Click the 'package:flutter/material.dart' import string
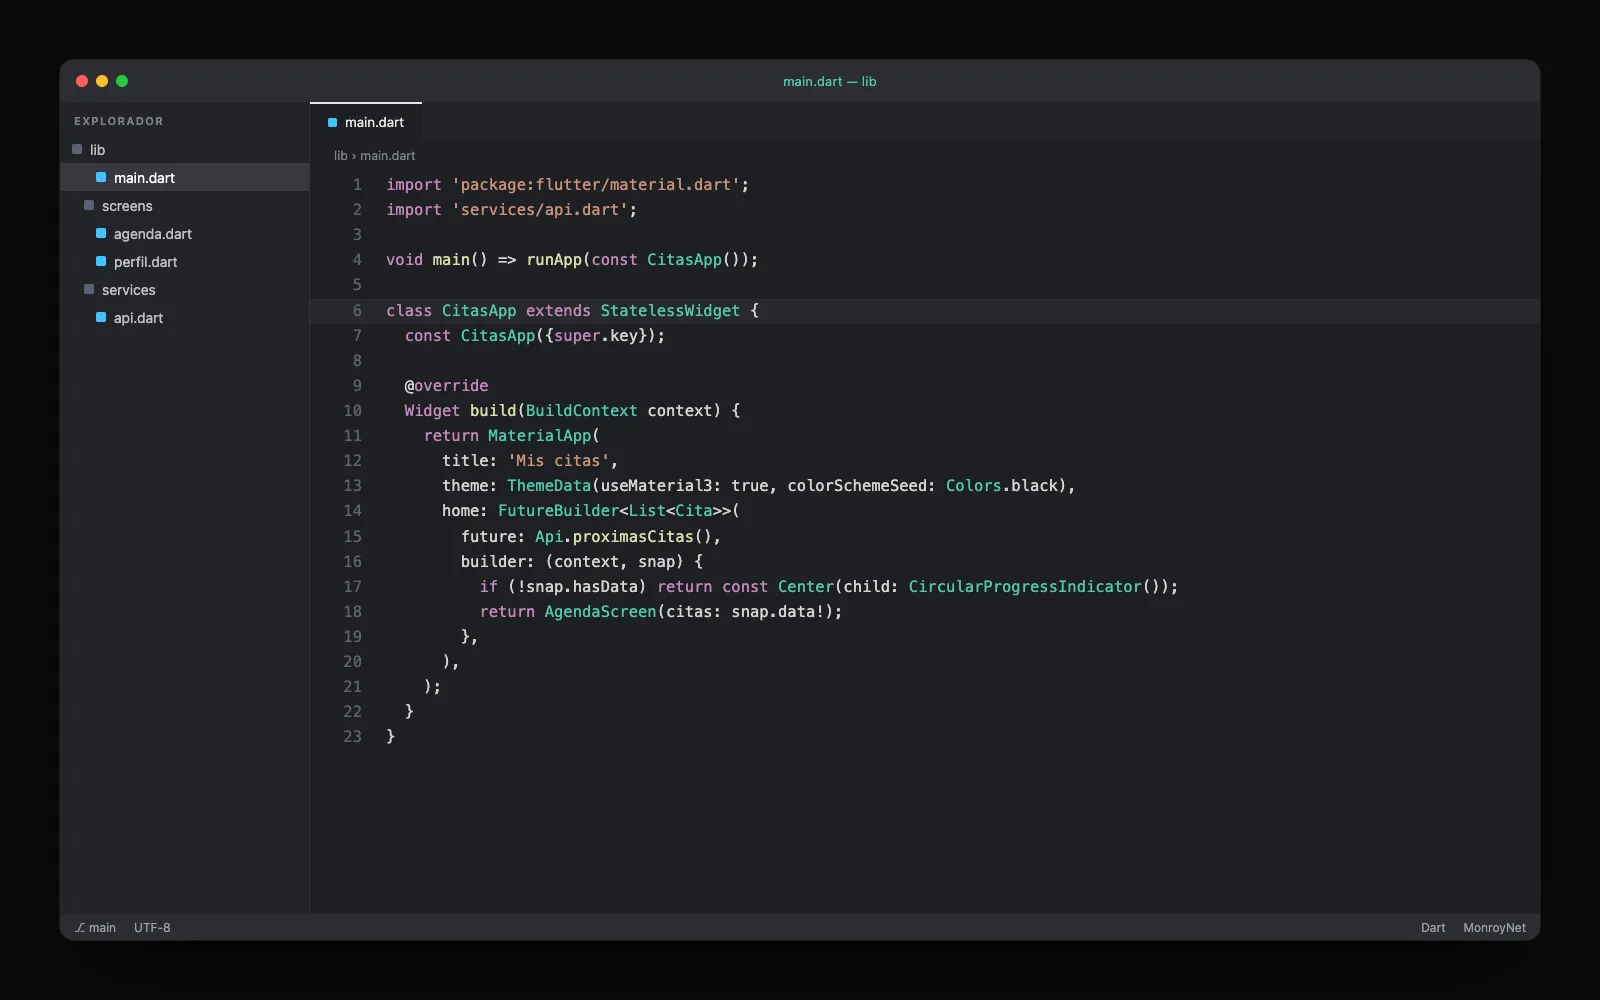Screen dimensions: 1600x1000 coord(596,185)
